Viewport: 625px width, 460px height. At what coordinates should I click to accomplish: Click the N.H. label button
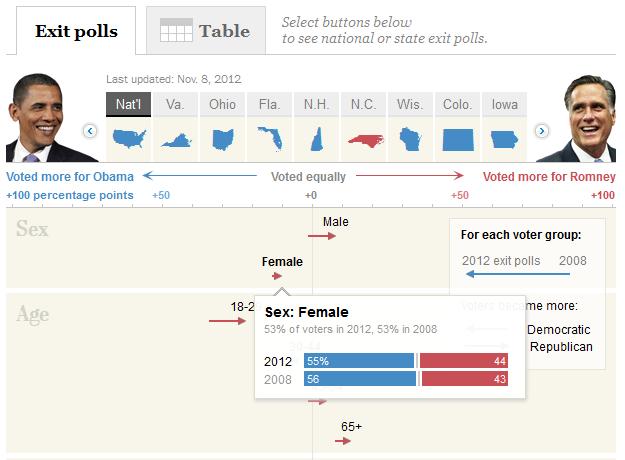(317, 103)
